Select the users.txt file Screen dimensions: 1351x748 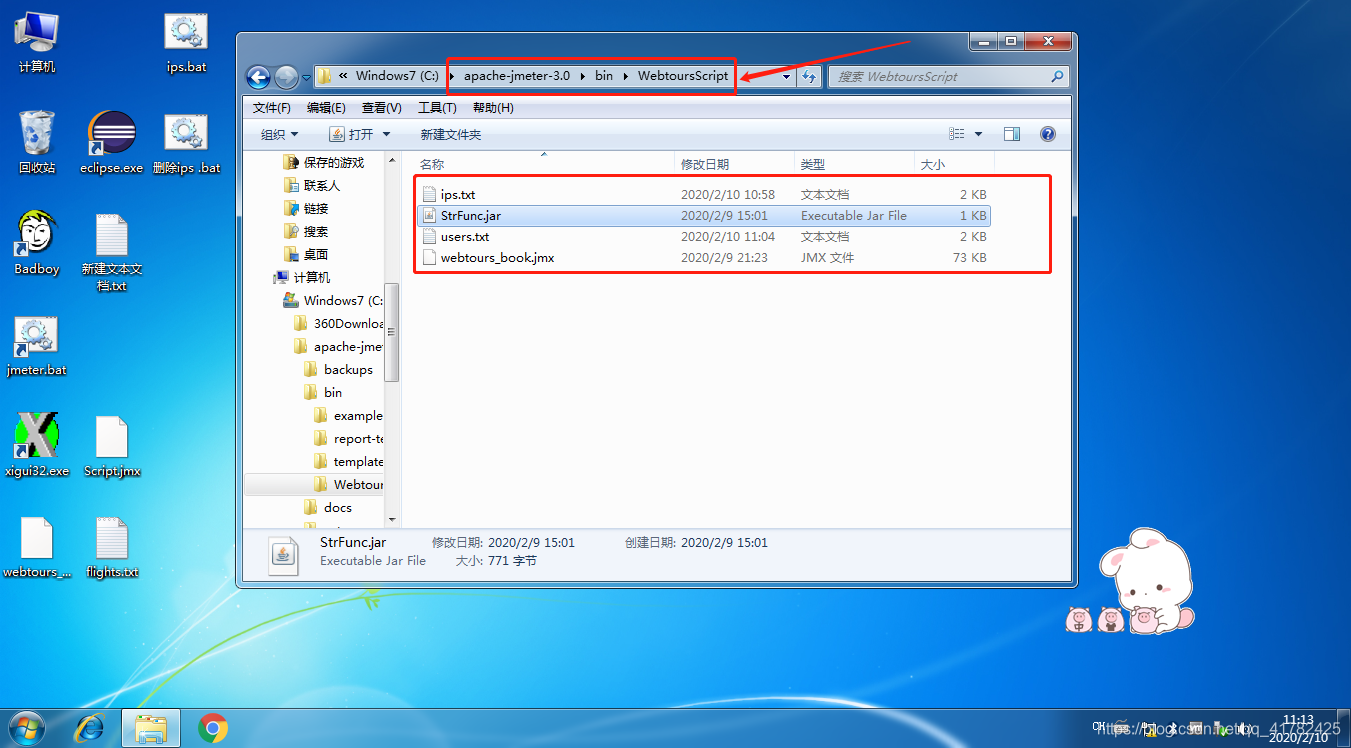coord(703,237)
